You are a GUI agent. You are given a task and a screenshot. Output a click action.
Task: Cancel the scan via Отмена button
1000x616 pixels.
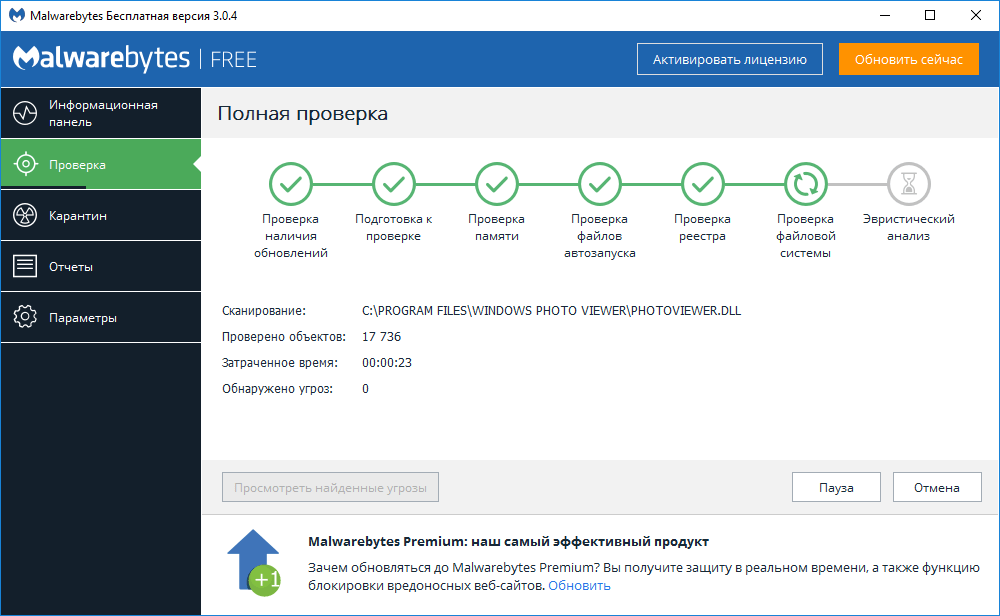[937, 487]
